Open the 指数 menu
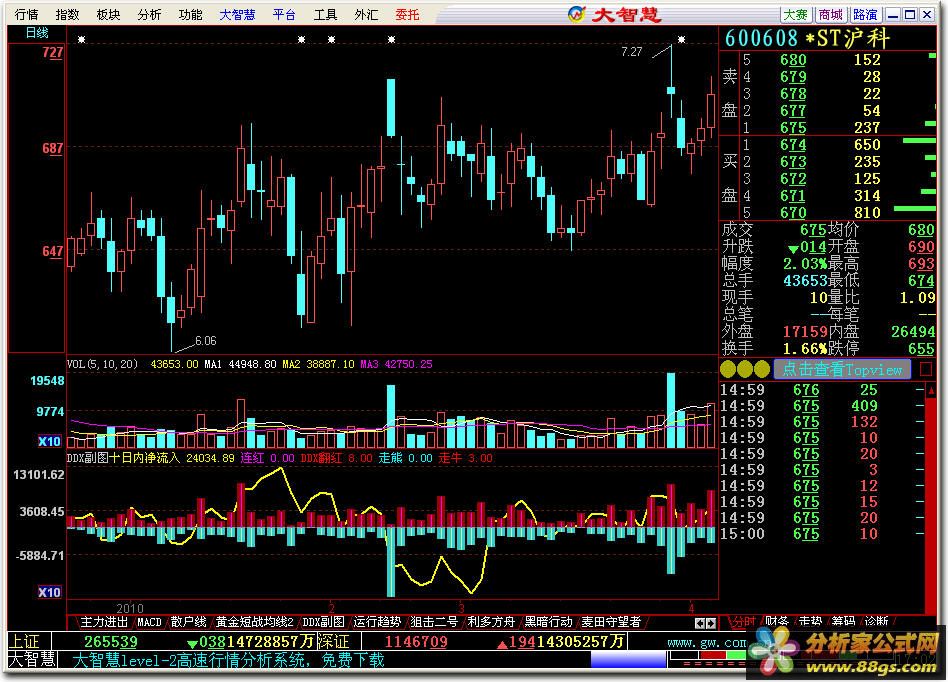Viewport: 948px width, 682px height. coord(67,14)
